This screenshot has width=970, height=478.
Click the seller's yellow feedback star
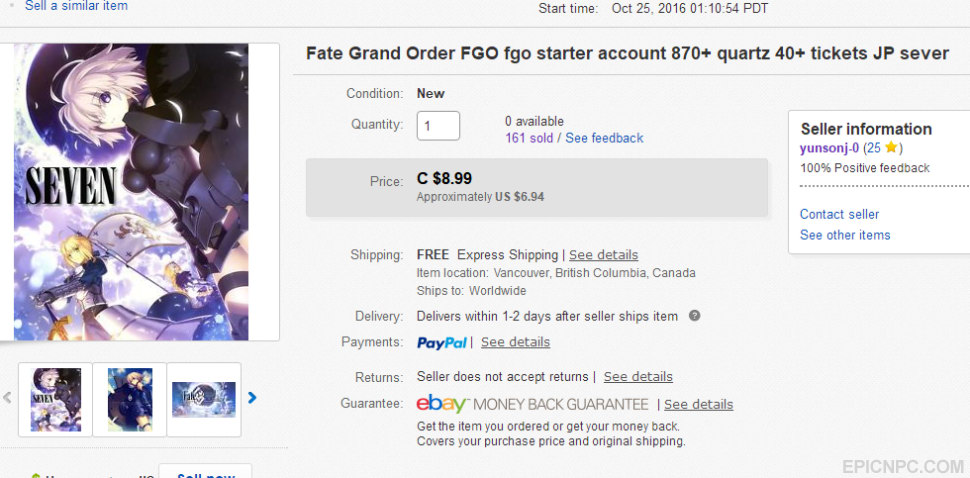(x=891, y=148)
